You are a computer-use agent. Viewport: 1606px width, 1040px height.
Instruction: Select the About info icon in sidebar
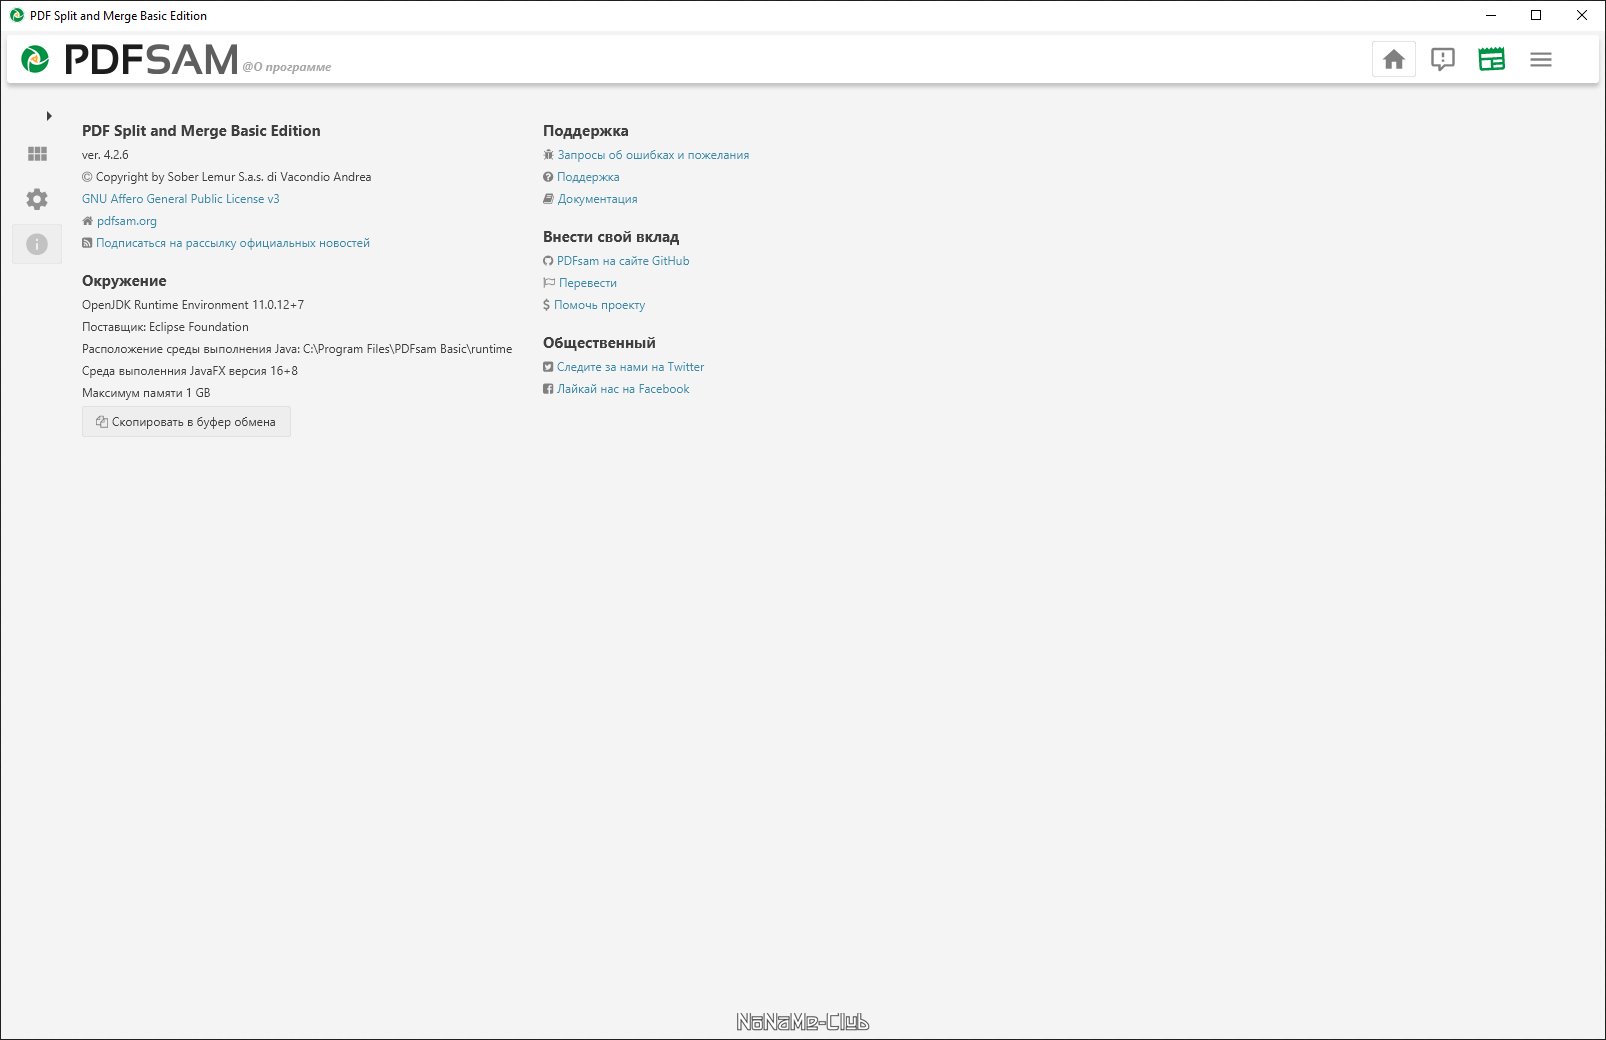pos(37,244)
